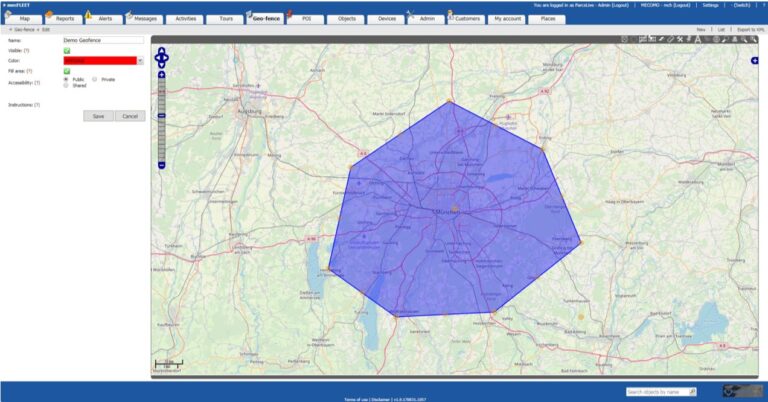The height and width of the screenshot is (402, 768).
Task: Click the Name field containing Demo Geofence
Action: [x=103, y=40]
